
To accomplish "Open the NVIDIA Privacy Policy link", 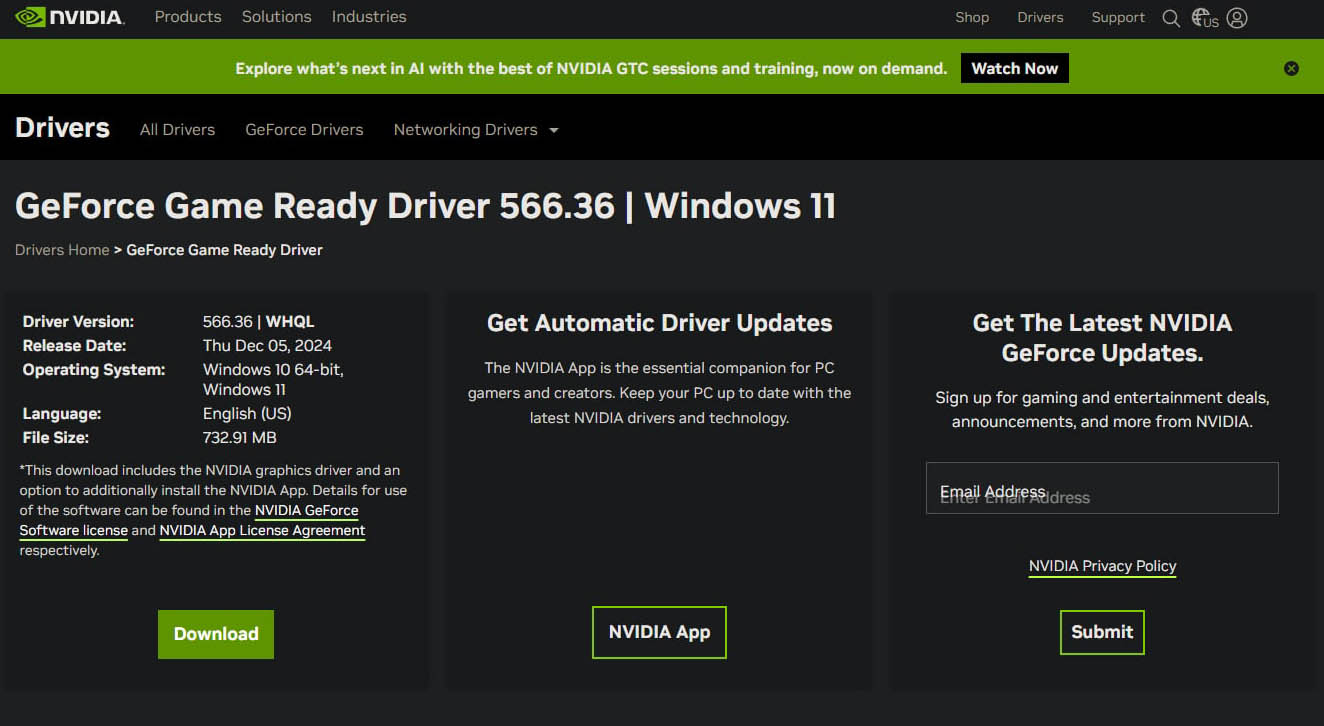I will click(x=1102, y=566).
